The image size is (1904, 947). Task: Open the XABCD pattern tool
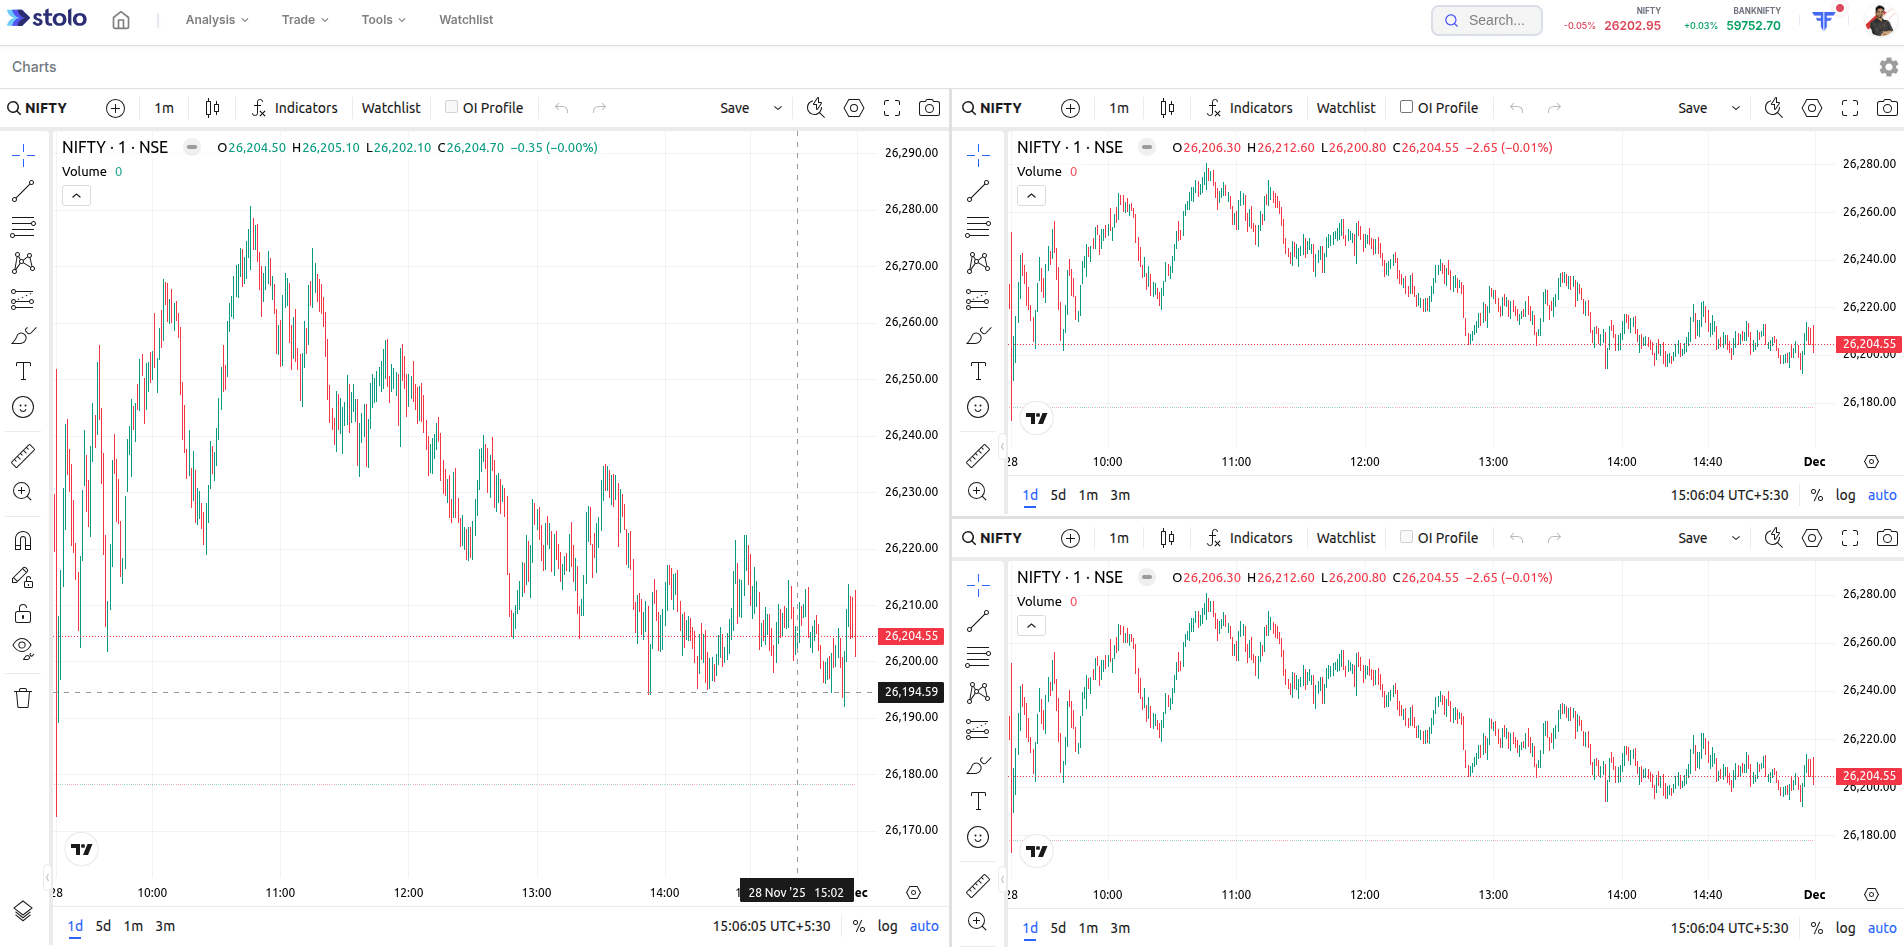22,262
